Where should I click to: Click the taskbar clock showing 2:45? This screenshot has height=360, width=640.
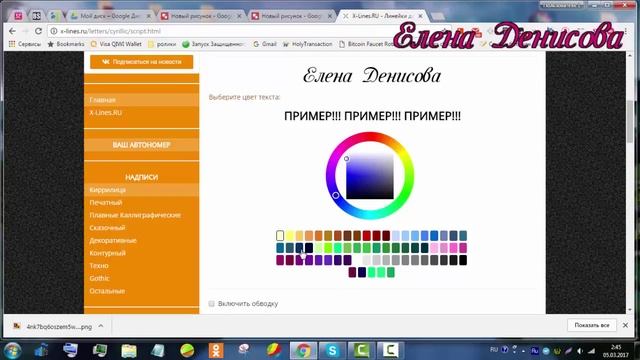(616, 351)
